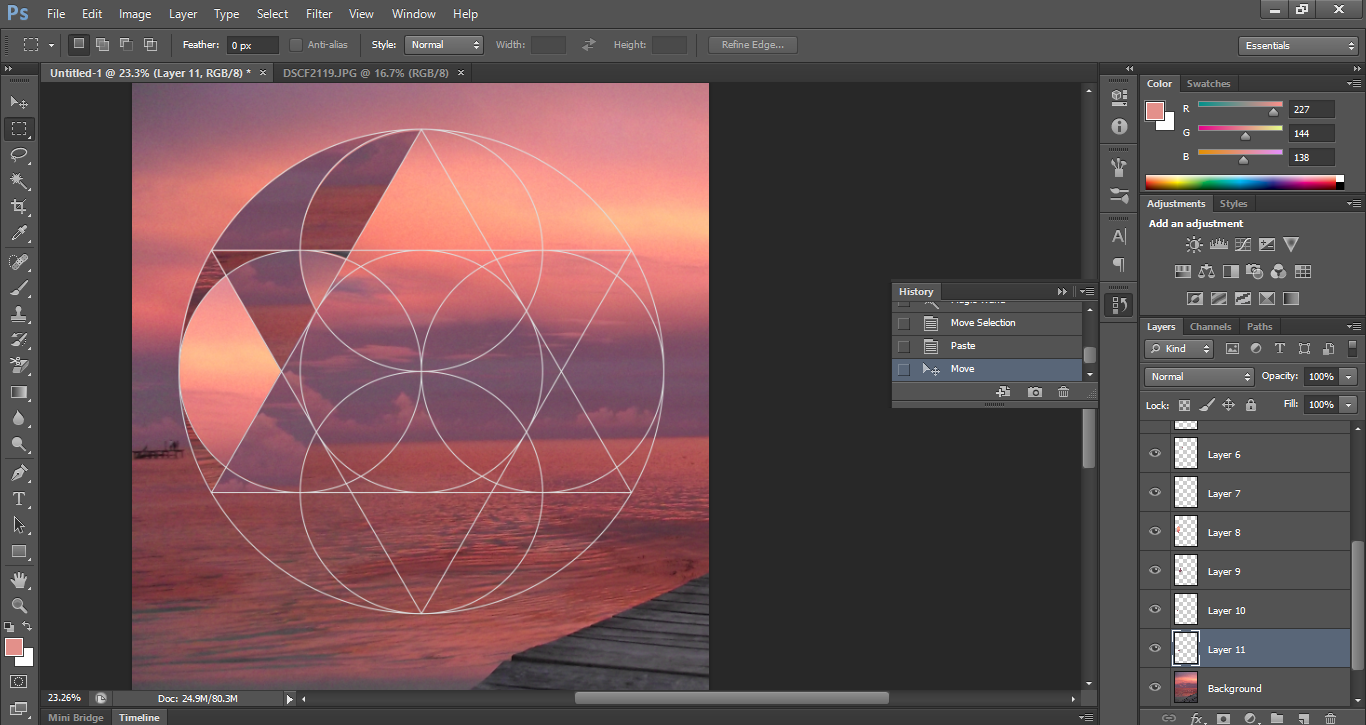This screenshot has height=725, width=1366.
Task: Open the Image menu
Action: click(135, 14)
